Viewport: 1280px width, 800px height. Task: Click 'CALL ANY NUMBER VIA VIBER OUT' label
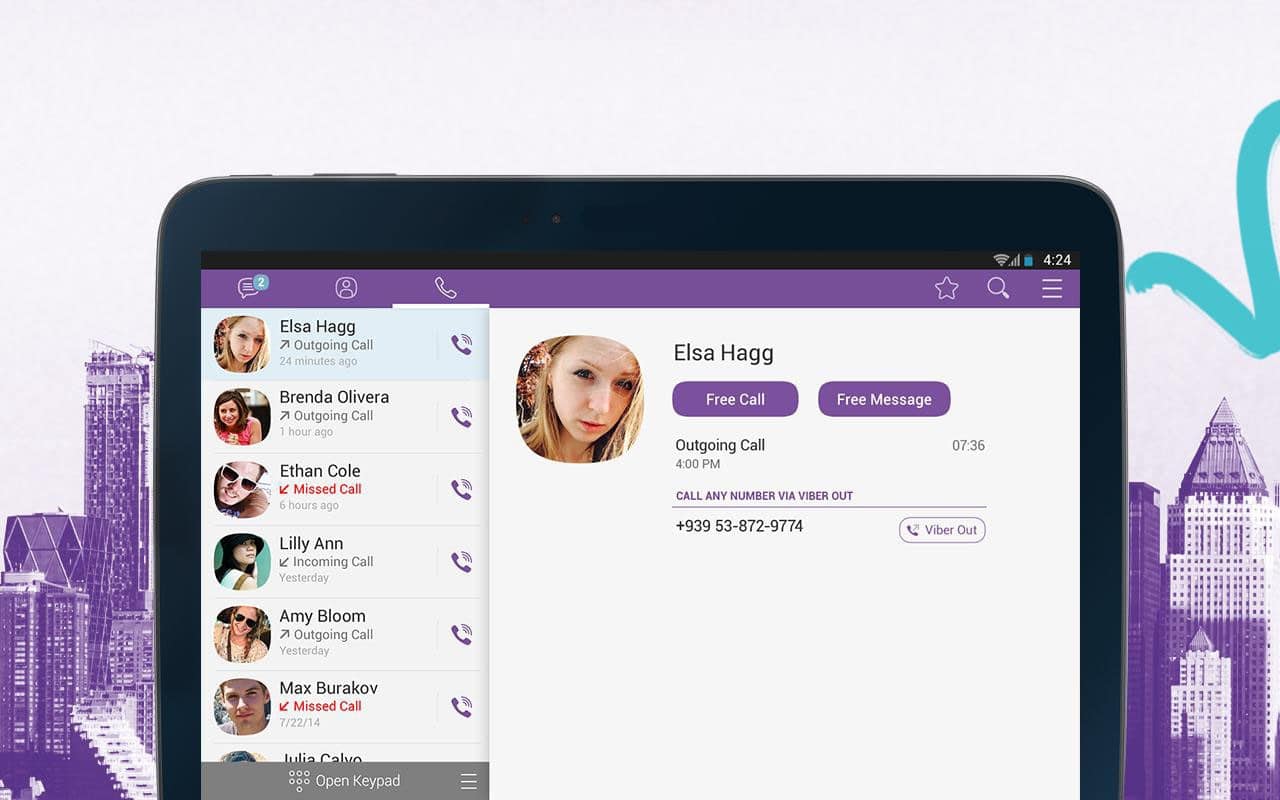pos(764,496)
